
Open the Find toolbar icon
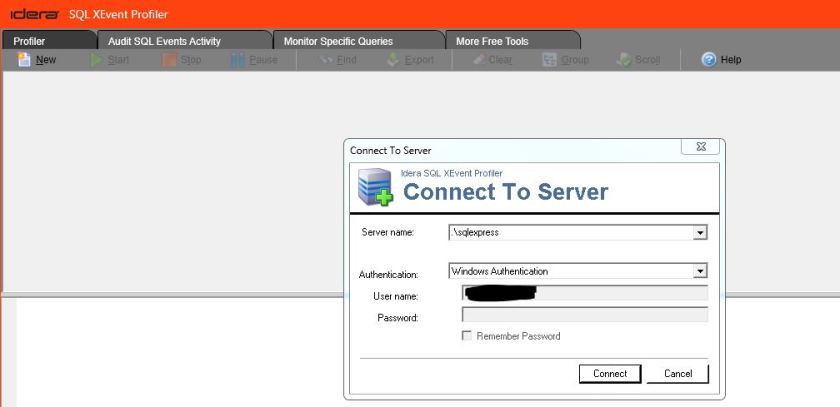click(x=326, y=60)
